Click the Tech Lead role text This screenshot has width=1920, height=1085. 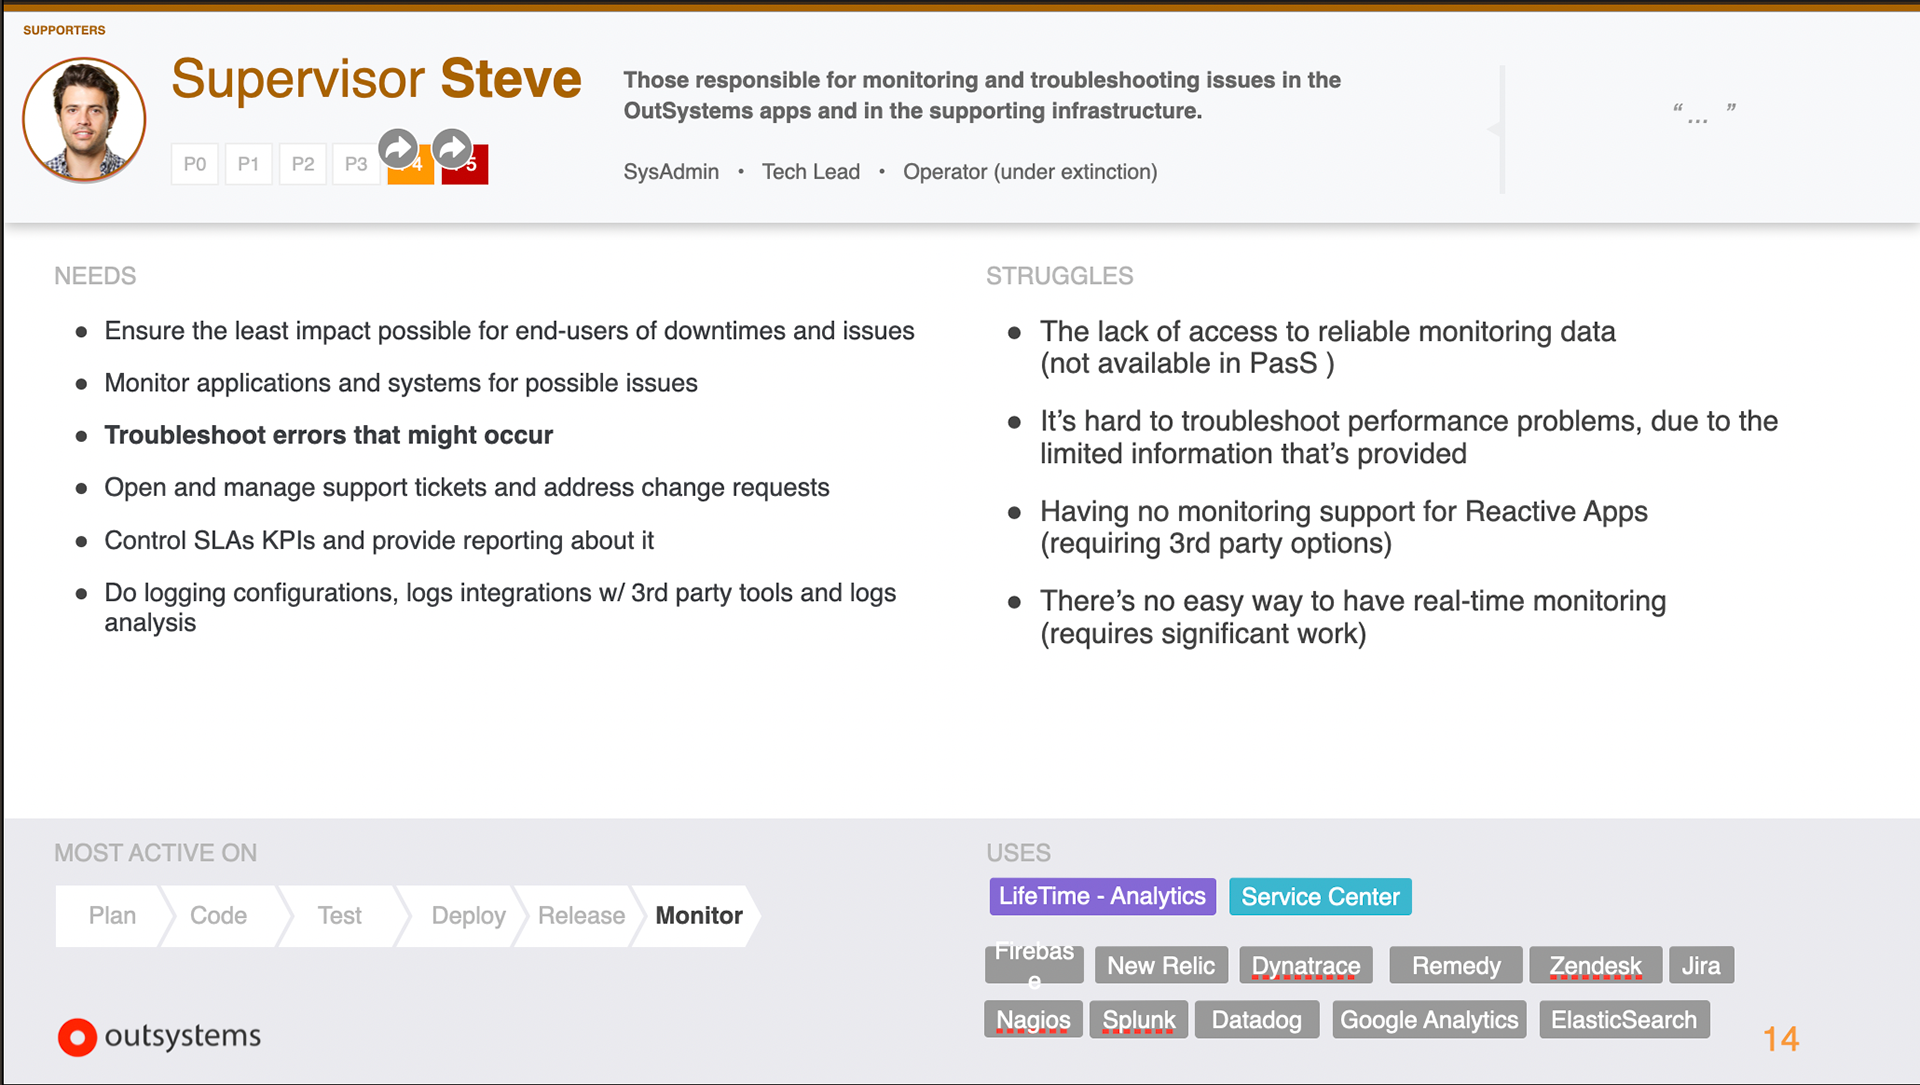tap(811, 172)
